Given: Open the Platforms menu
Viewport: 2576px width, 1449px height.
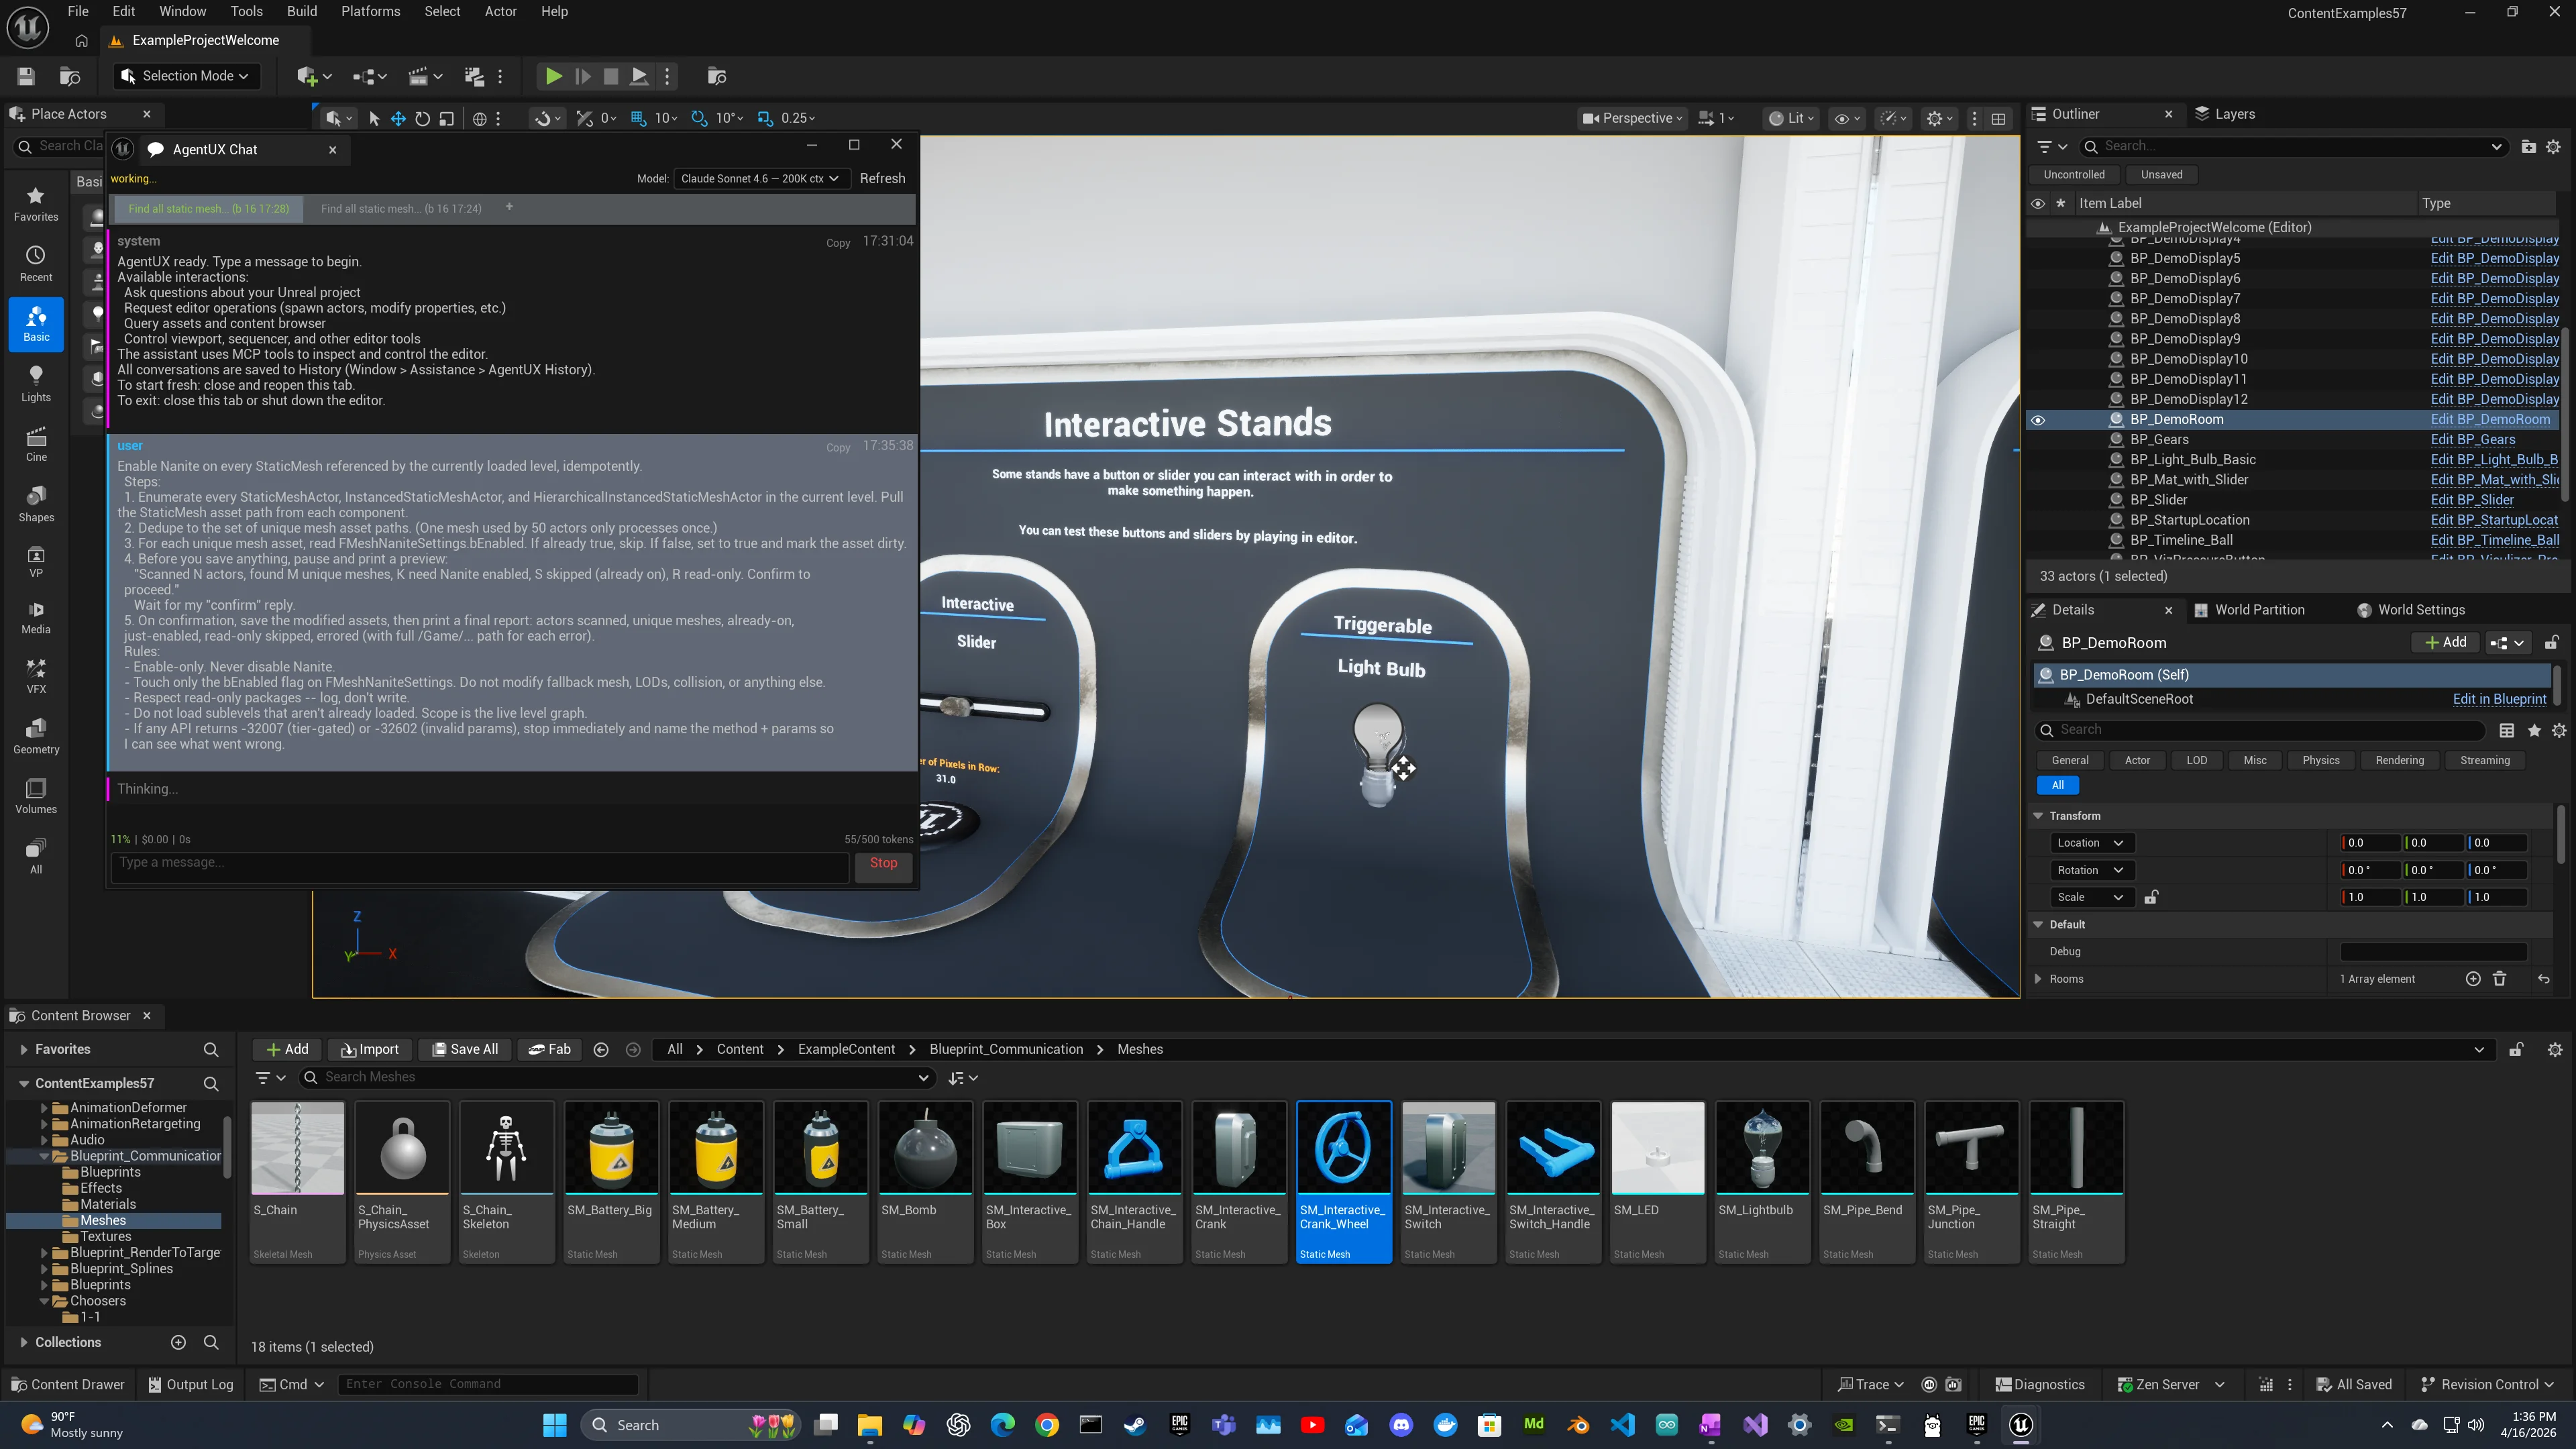Looking at the screenshot, I should click(x=370, y=11).
